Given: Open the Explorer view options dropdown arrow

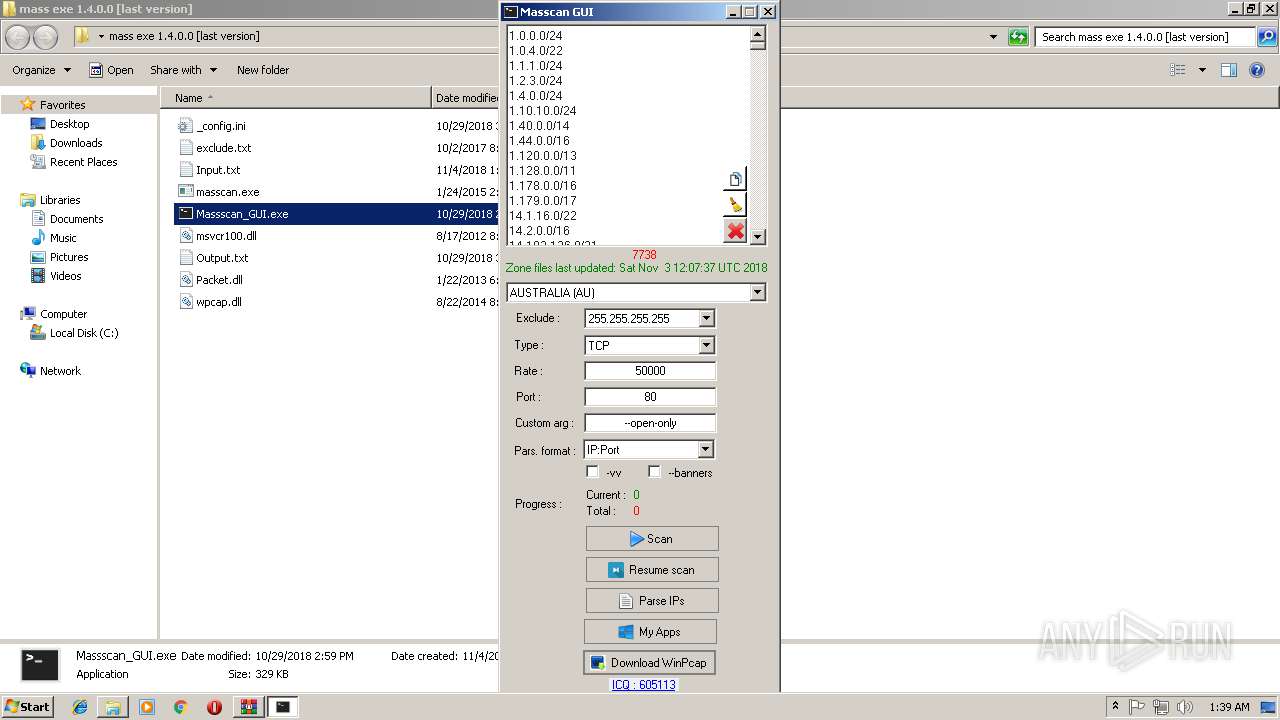Looking at the screenshot, I should 1202,70.
